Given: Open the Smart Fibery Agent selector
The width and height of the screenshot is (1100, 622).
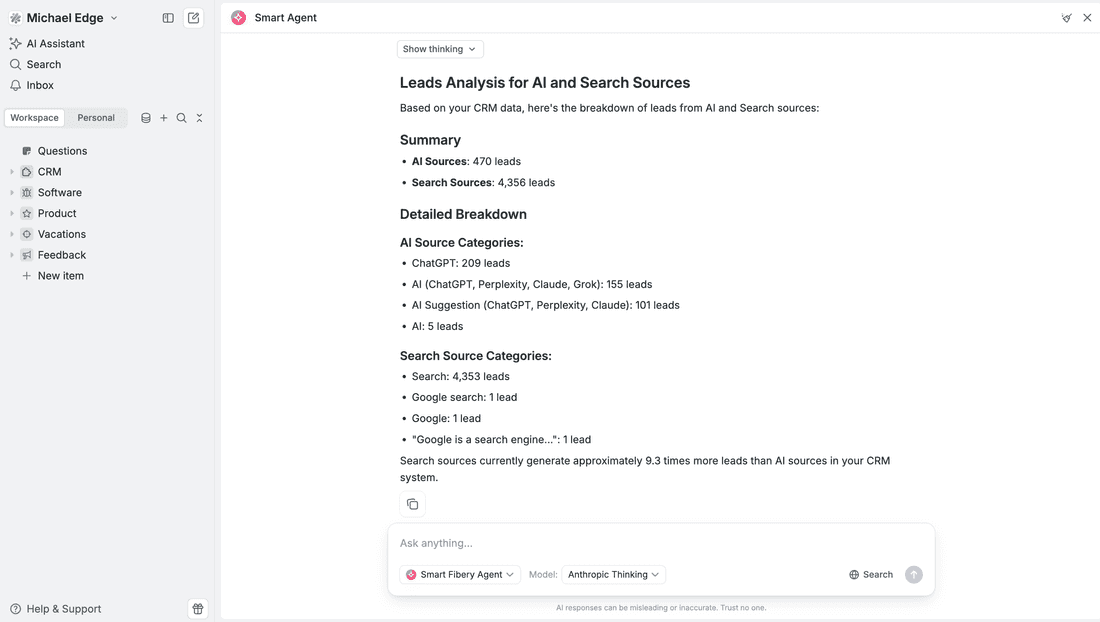Looking at the screenshot, I should pos(460,575).
